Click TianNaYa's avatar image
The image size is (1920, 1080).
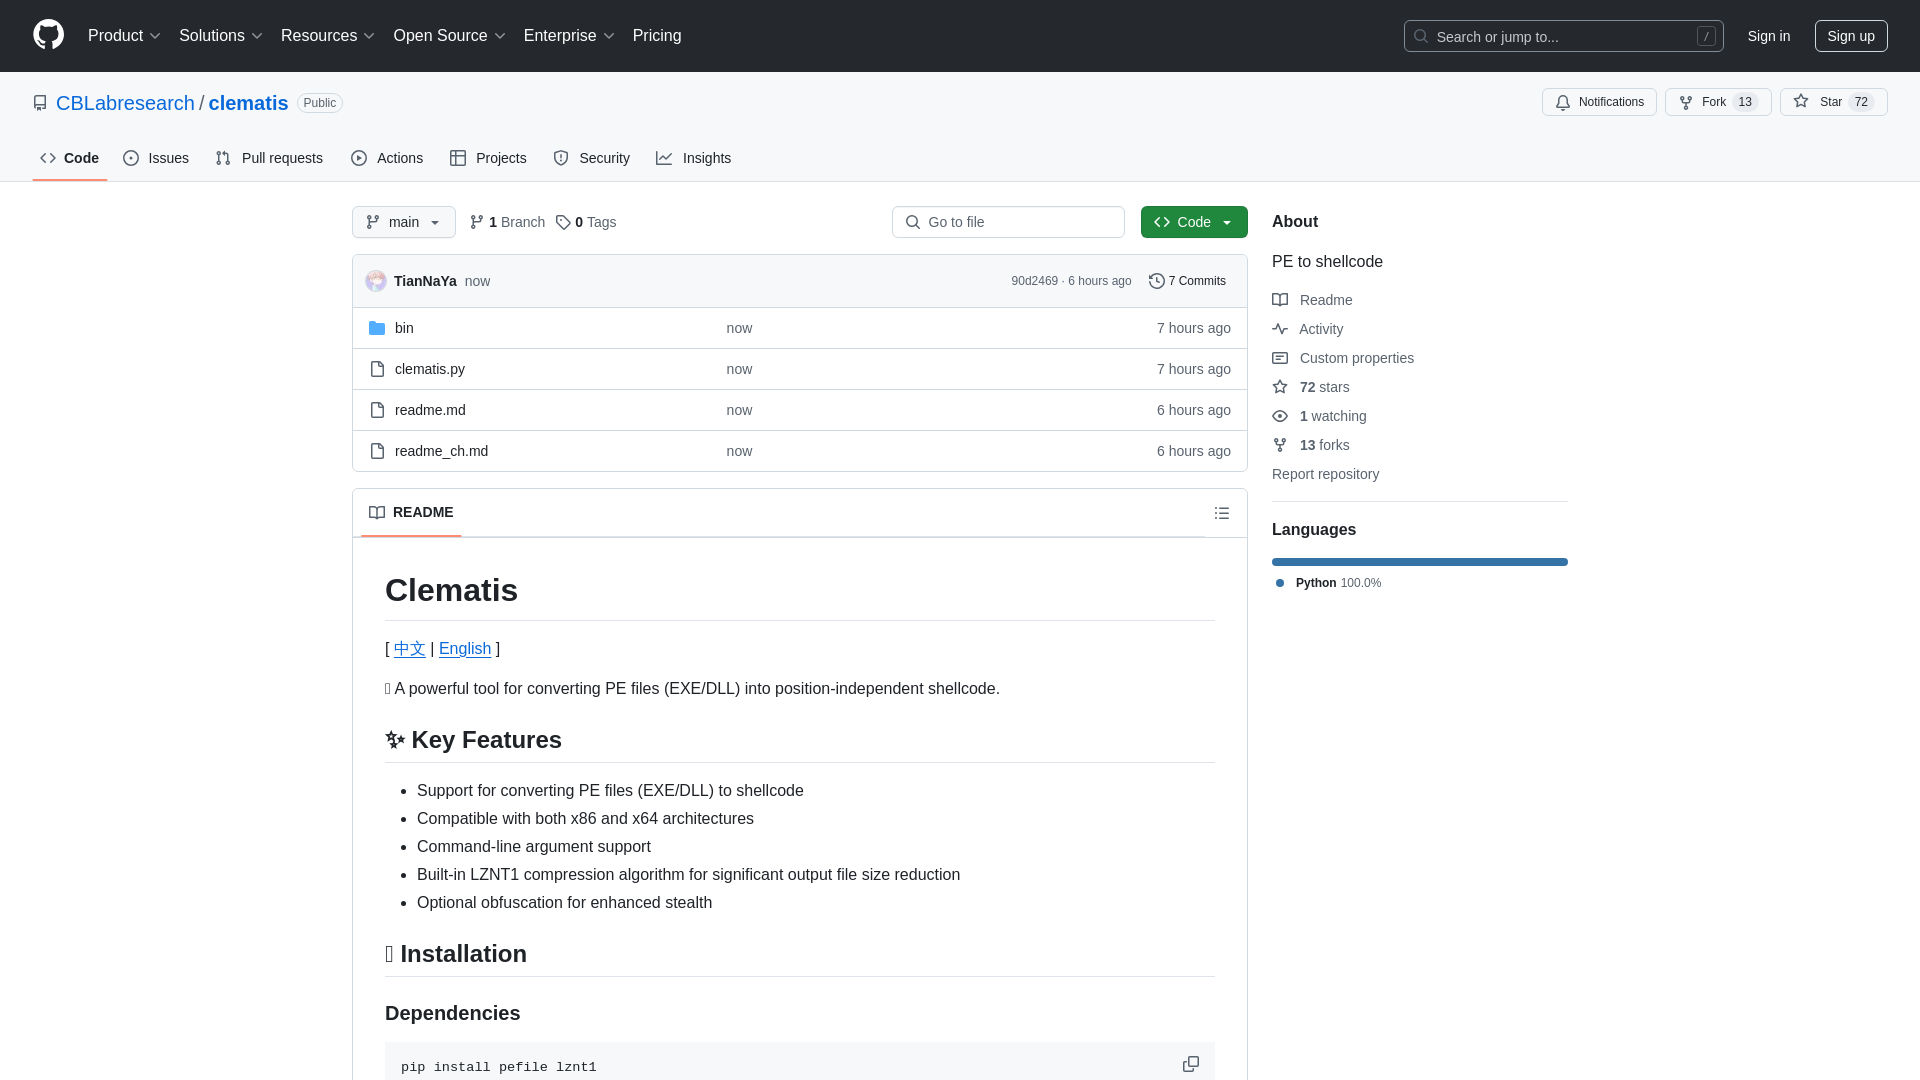[x=376, y=281]
